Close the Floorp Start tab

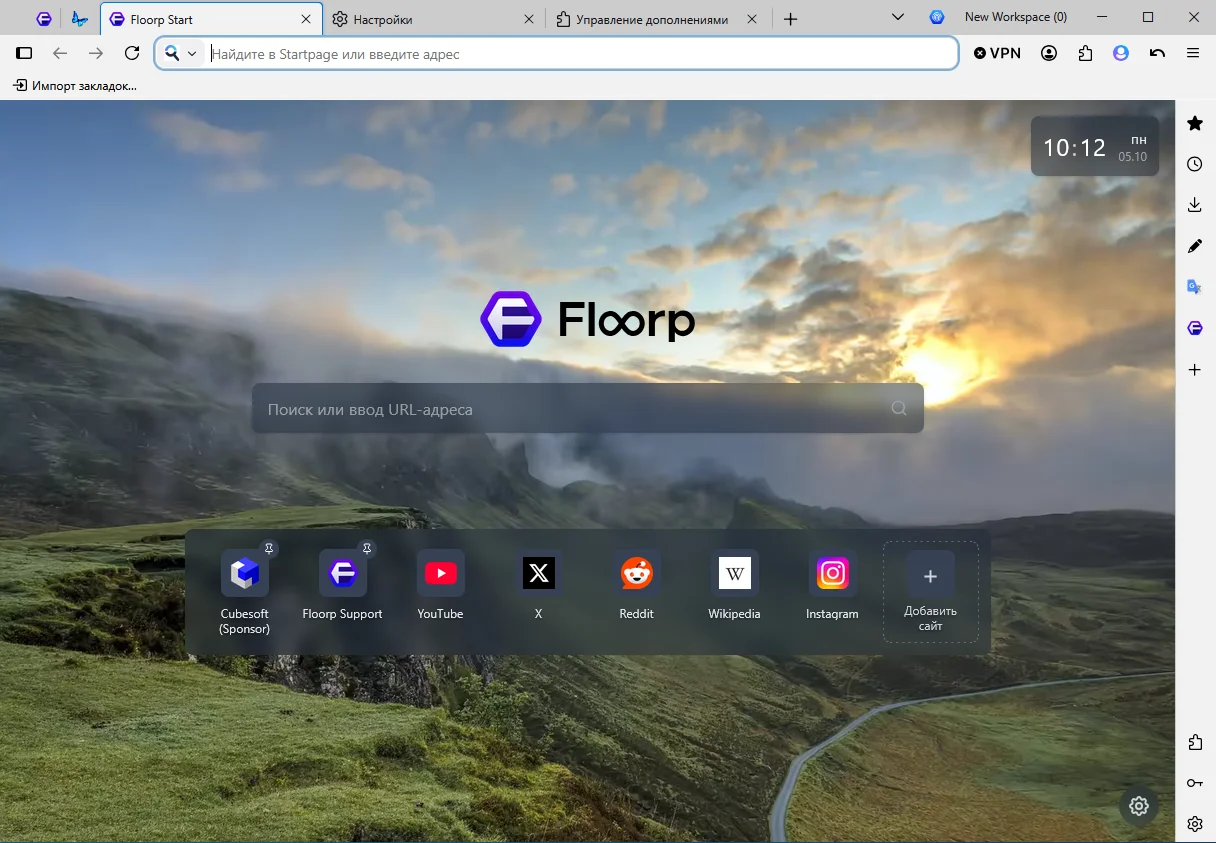tap(304, 19)
